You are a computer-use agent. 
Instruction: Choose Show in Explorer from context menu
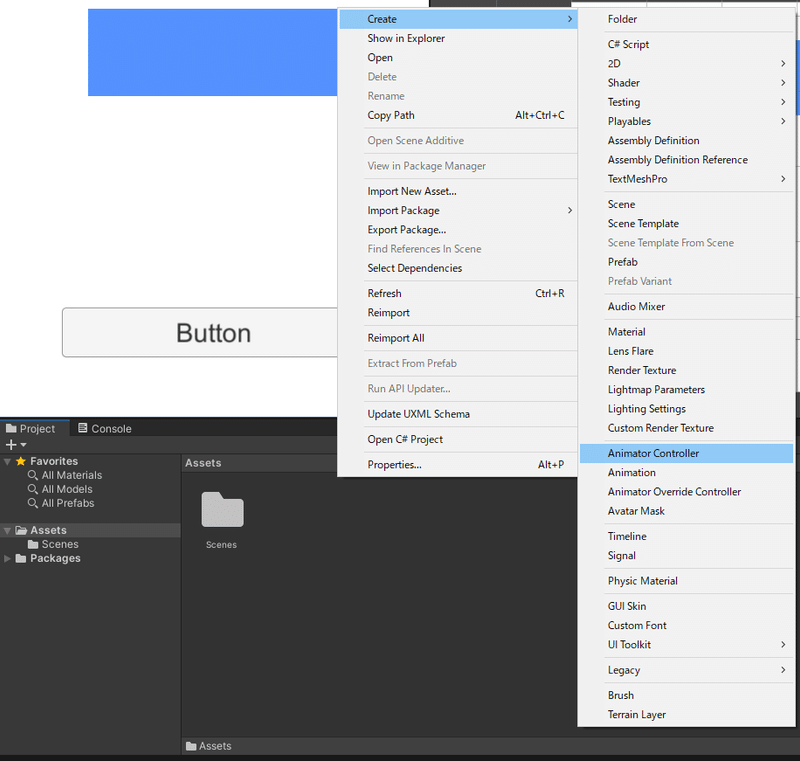(x=458, y=38)
